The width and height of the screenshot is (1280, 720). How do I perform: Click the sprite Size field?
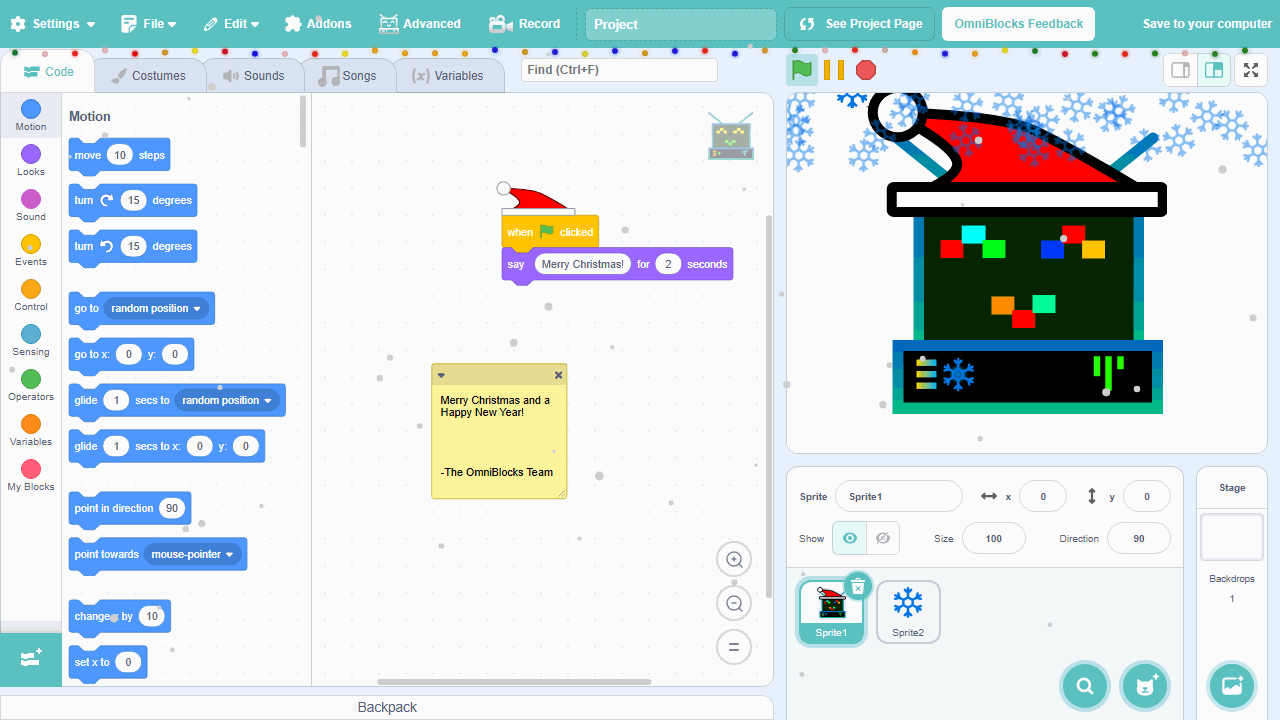(994, 538)
